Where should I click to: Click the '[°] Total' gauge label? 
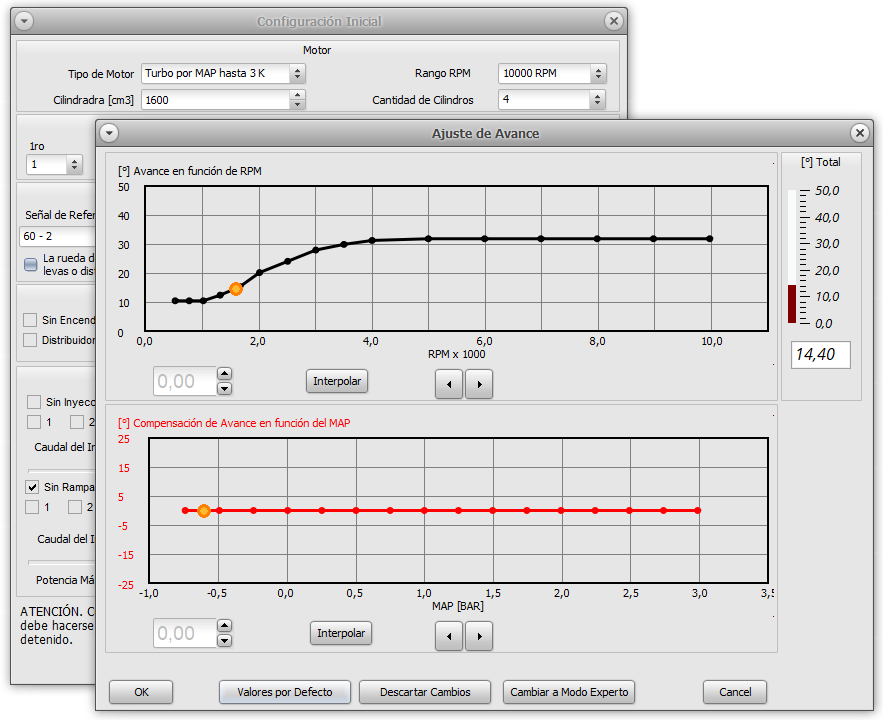click(820, 162)
